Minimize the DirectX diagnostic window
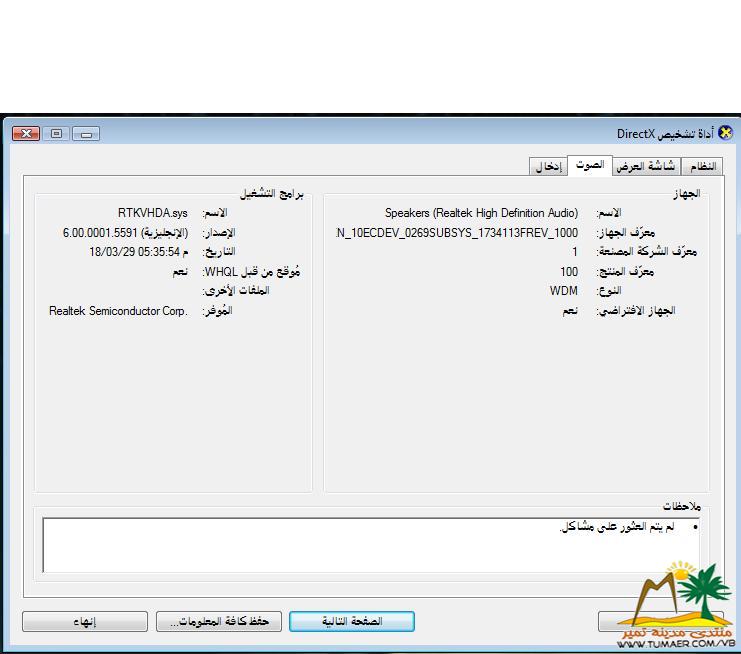Image resolution: width=741 pixels, height=654 pixels. pyautogui.click(x=85, y=133)
